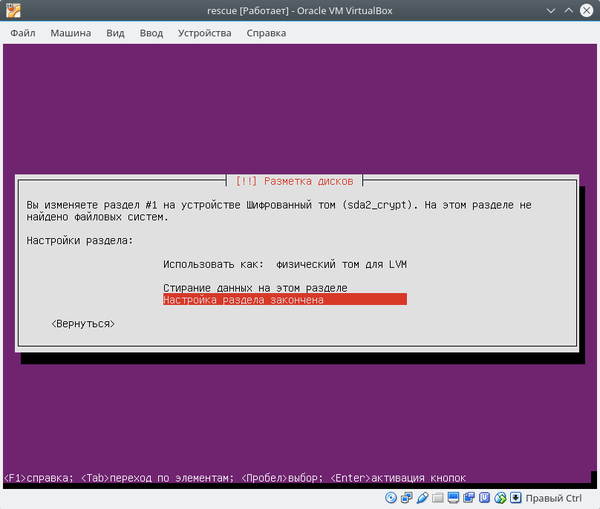Open the Устройства menu
The width and height of the screenshot is (600, 509).
(x=204, y=33)
